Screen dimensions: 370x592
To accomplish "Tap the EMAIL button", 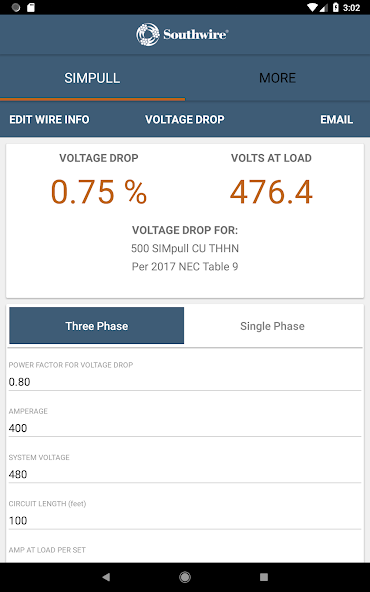I will pyautogui.click(x=336, y=119).
